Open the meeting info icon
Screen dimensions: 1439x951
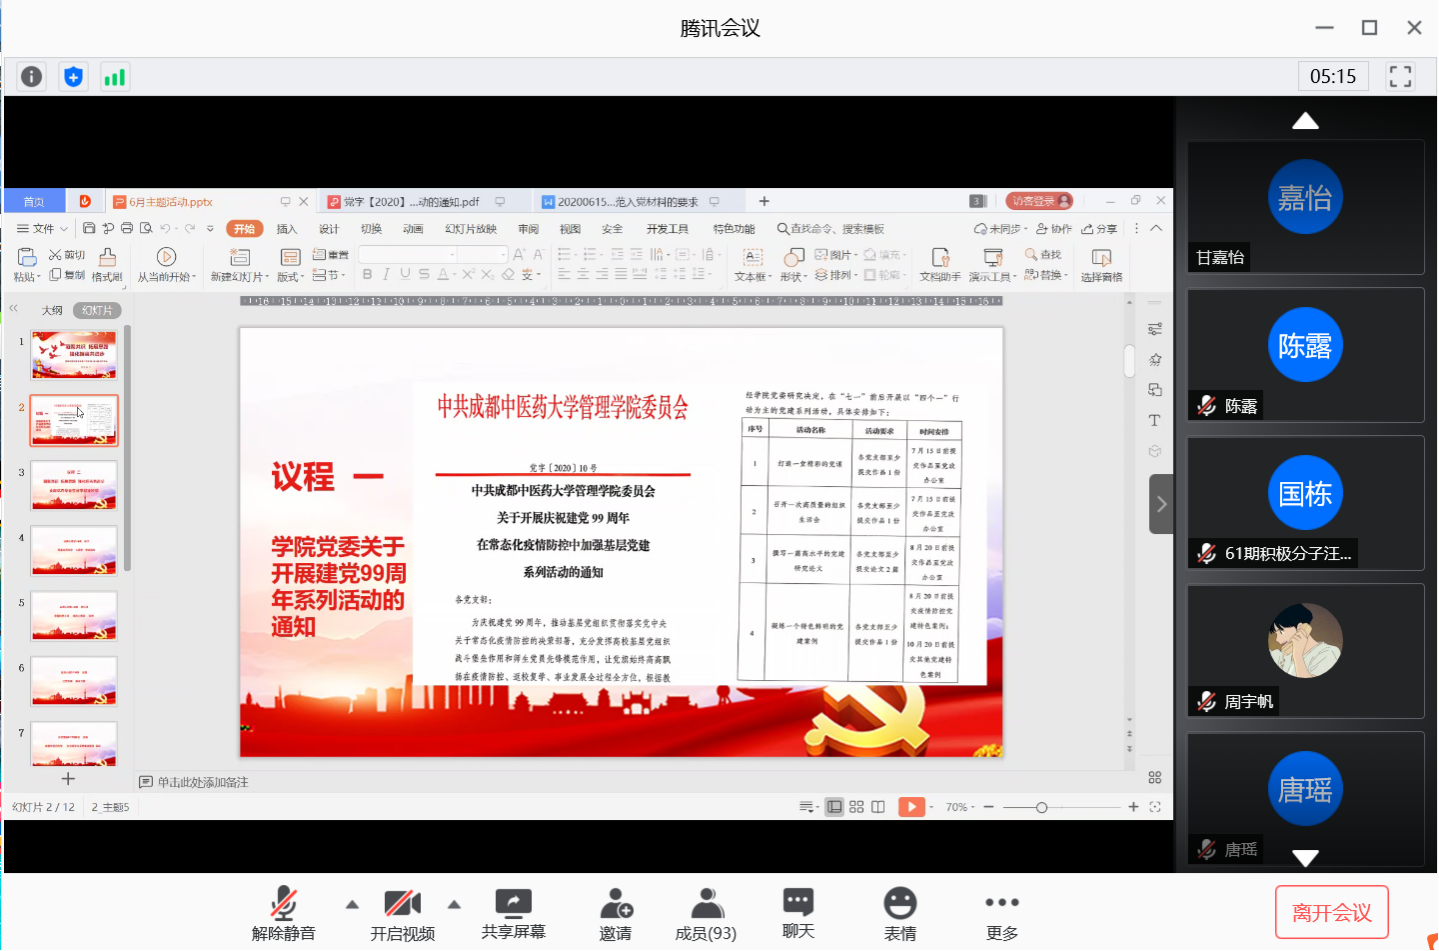[x=32, y=77]
